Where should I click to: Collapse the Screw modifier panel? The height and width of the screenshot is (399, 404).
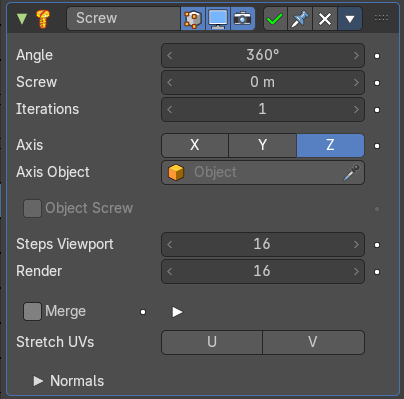pyautogui.click(x=22, y=19)
